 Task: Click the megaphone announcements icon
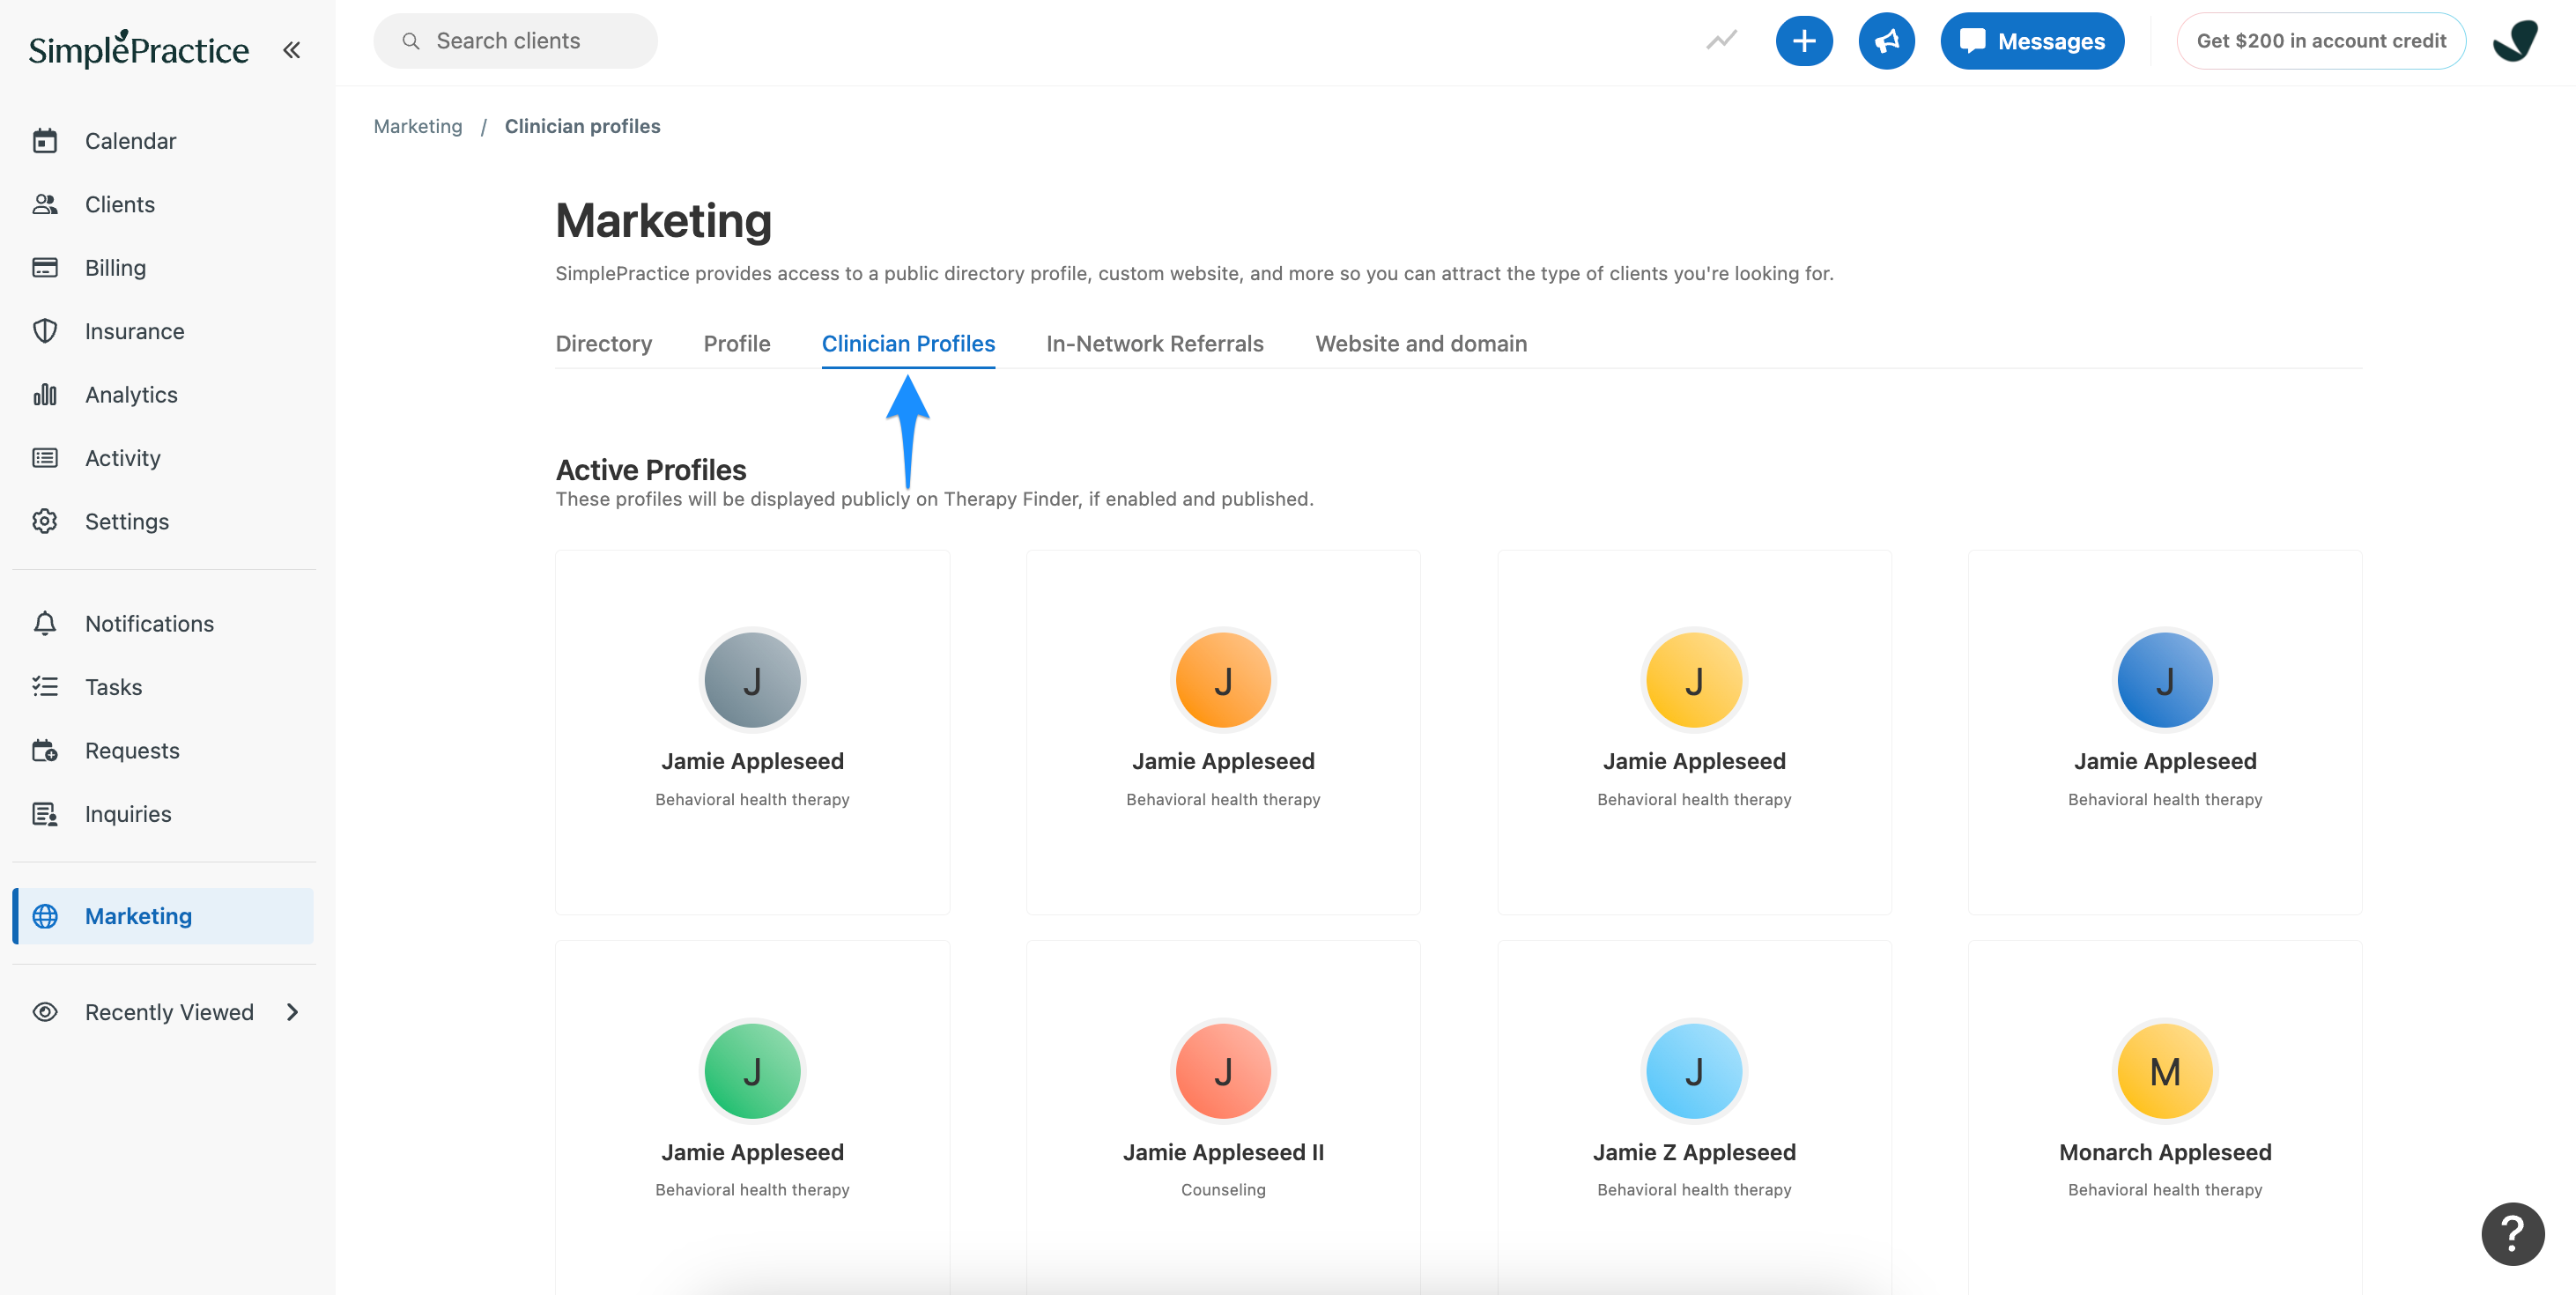point(1887,41)
